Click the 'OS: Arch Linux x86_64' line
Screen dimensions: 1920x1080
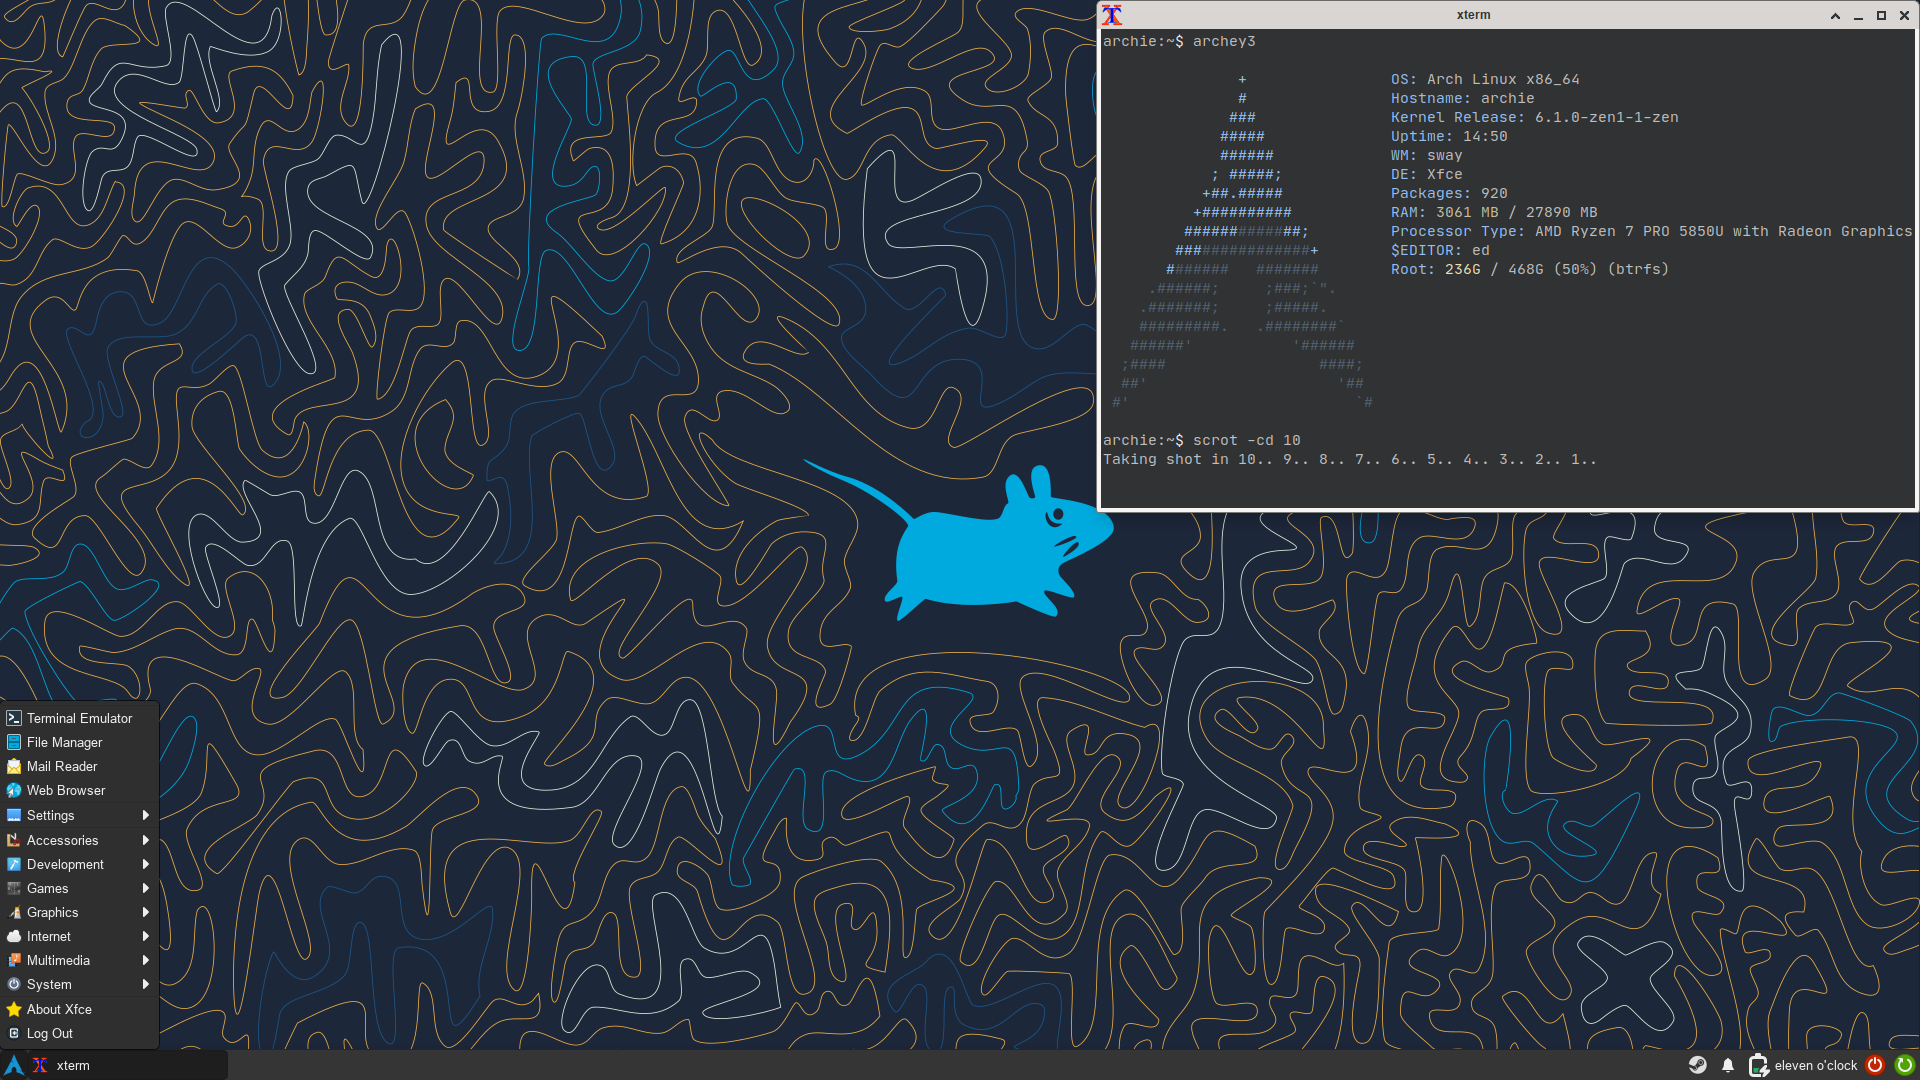pos(1485,79)
